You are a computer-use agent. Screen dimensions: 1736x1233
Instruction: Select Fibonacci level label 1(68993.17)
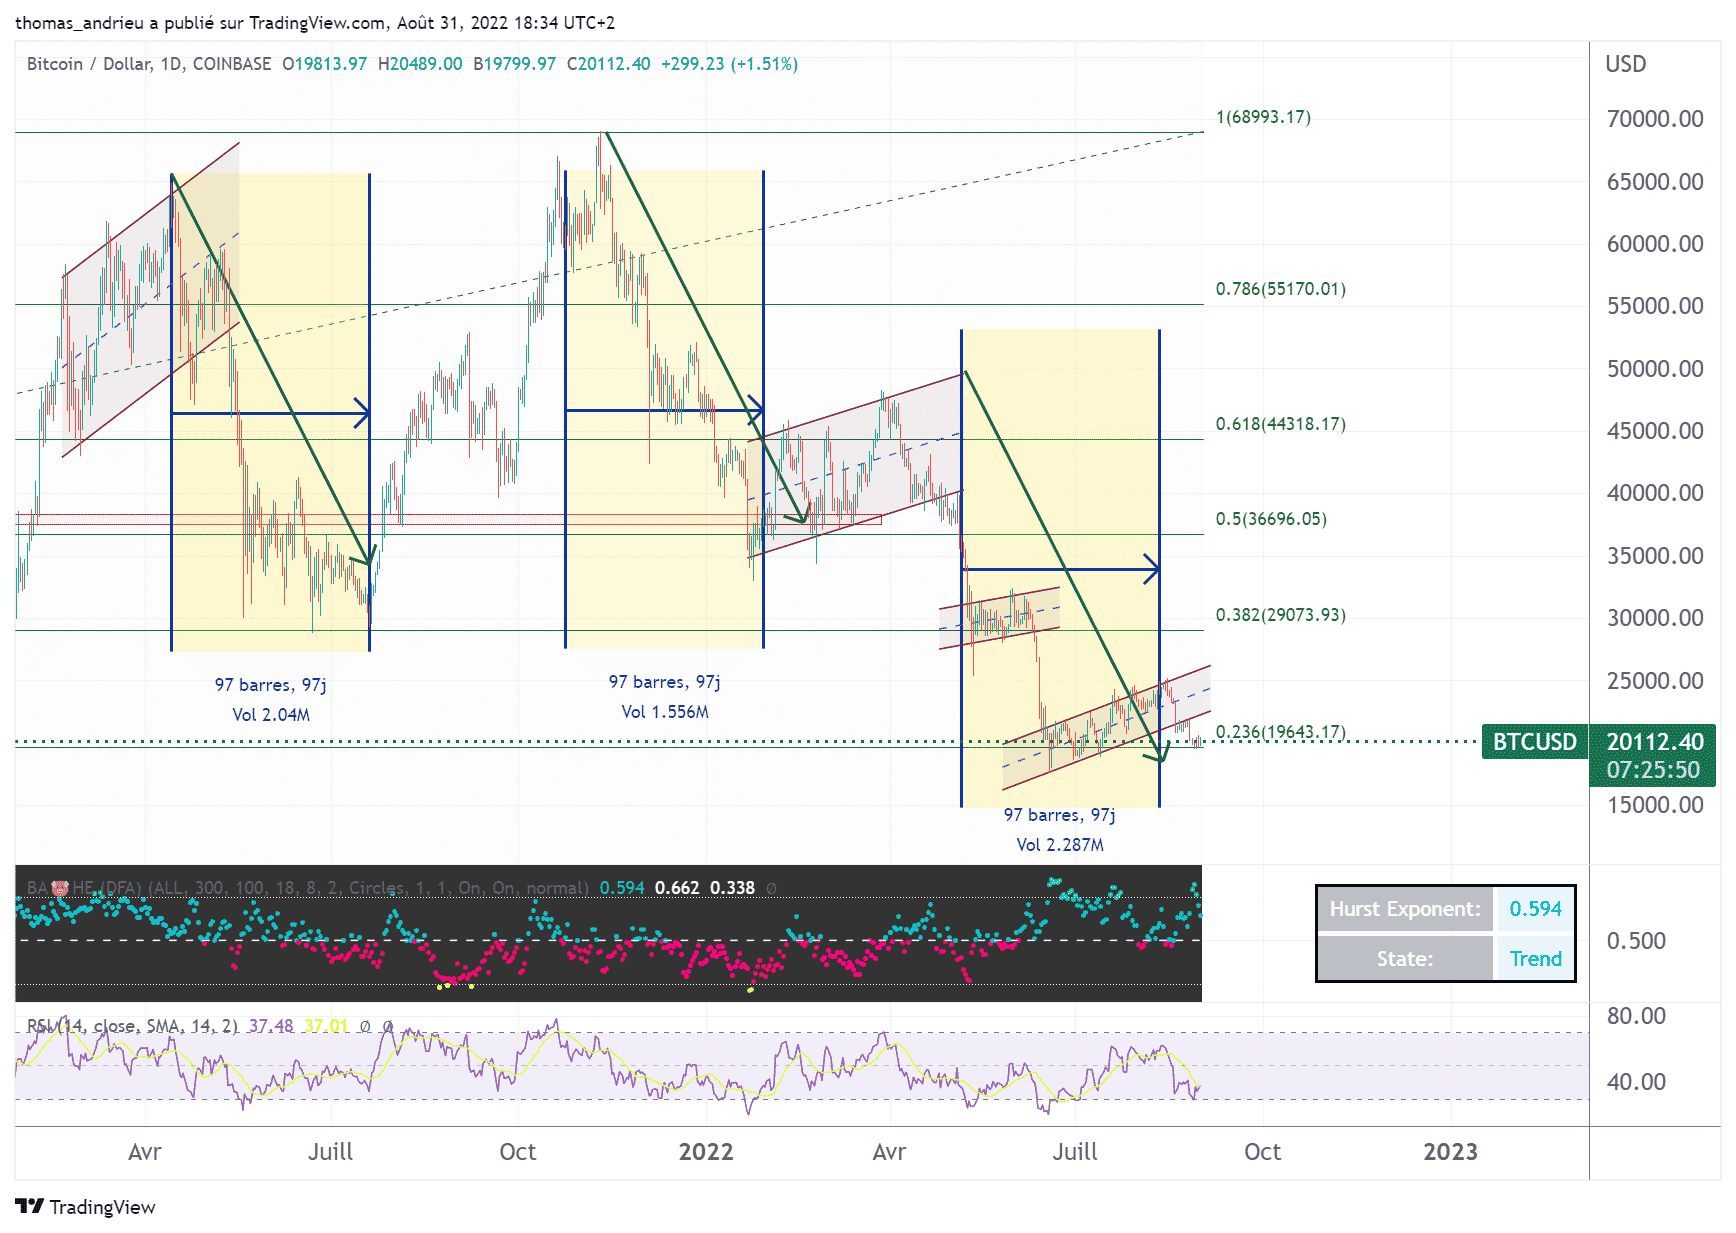coord(1263,117)
